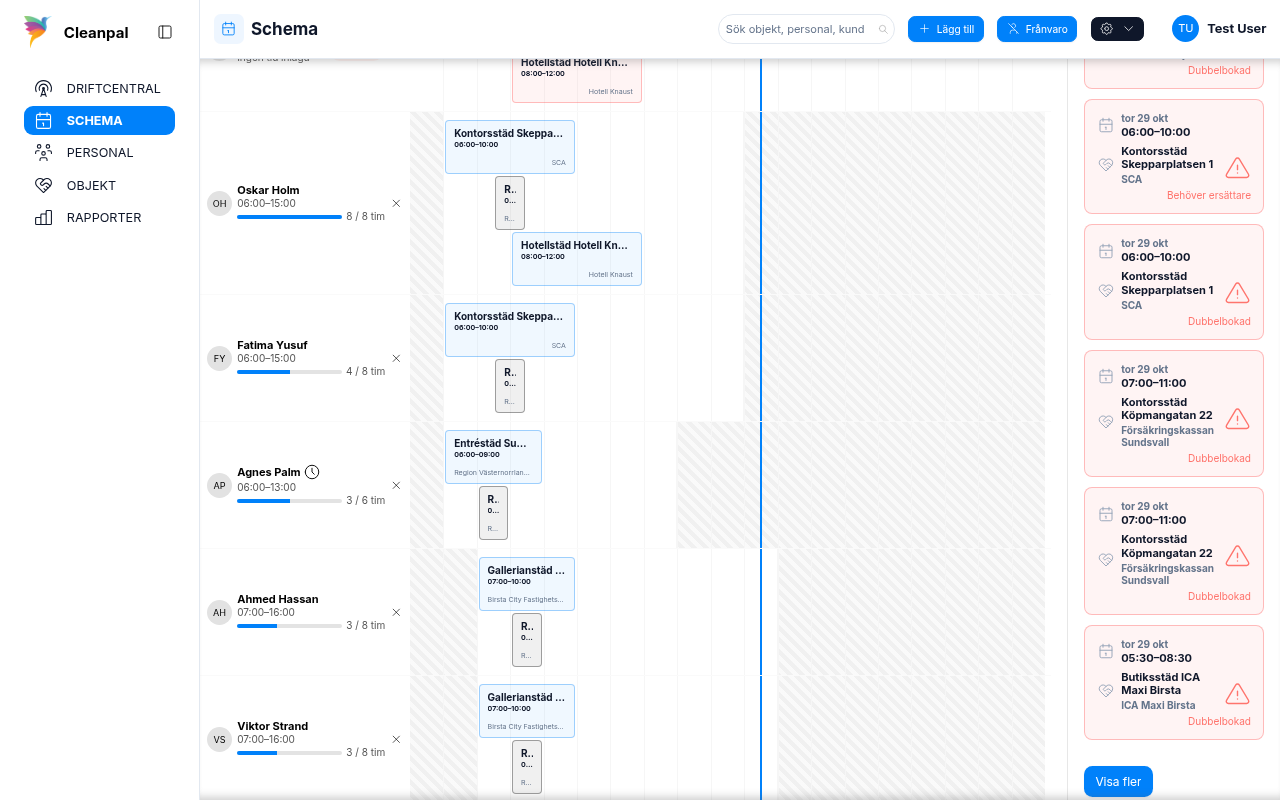This screenshot has width=1280, height=800.
Task: Remove Viktor Strand row with the X
Action: [396, 739]
